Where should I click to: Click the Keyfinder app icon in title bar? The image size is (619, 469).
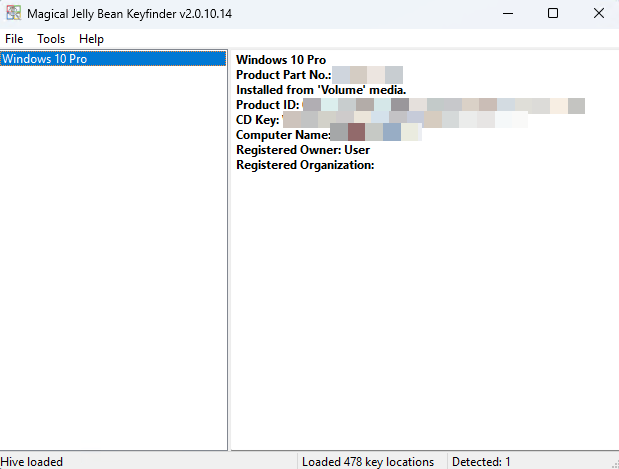pos(13,13)
